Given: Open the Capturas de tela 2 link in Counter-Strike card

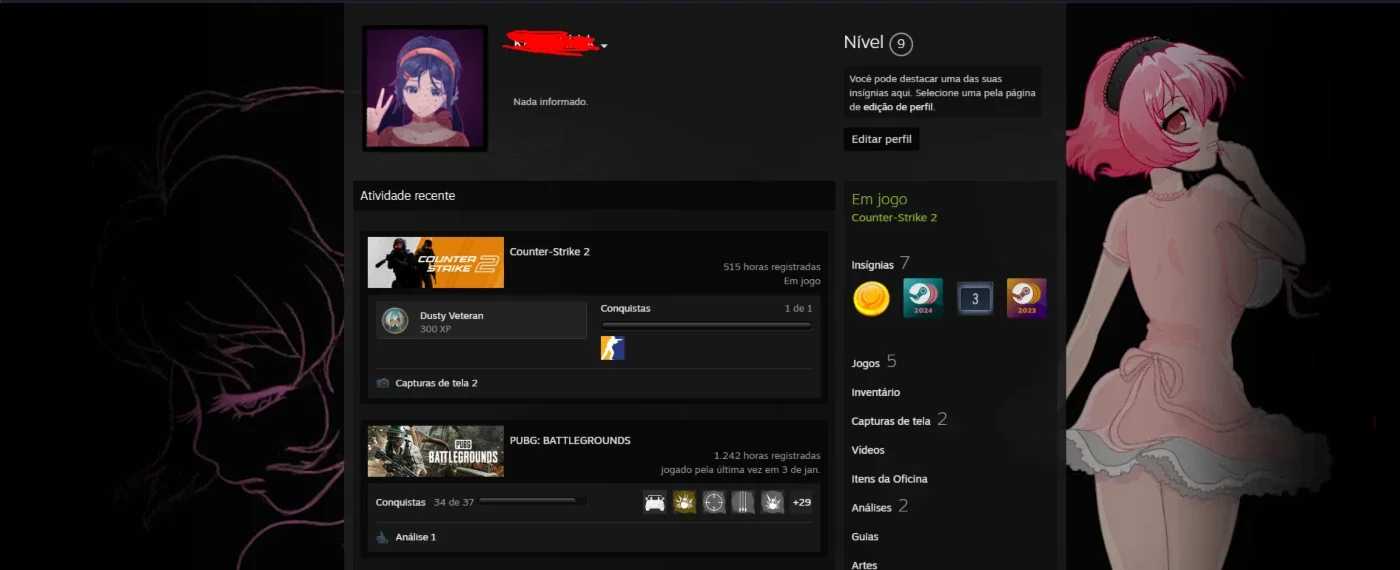Looking at the screenshot, I should point(436,383).
